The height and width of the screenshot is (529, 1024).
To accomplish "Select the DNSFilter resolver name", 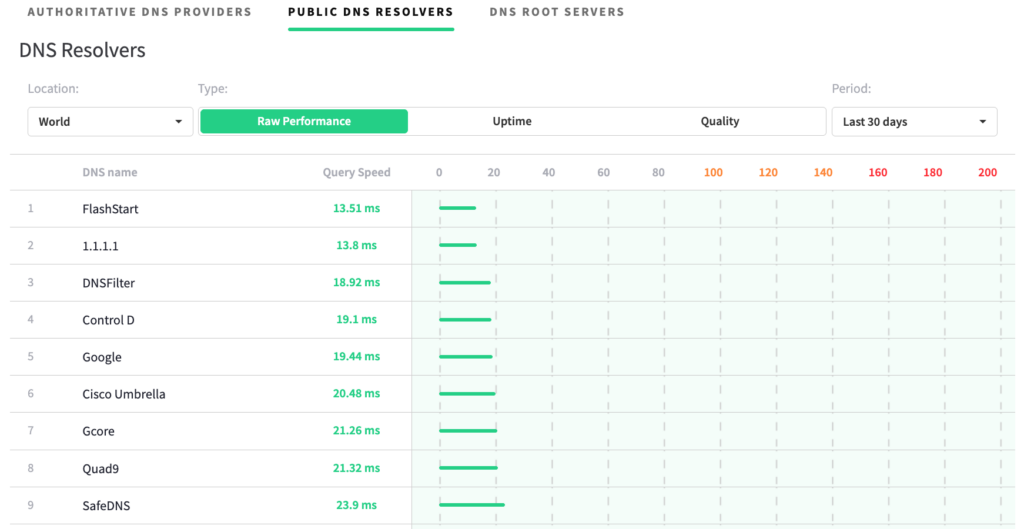I will click(x=108, y=283).
